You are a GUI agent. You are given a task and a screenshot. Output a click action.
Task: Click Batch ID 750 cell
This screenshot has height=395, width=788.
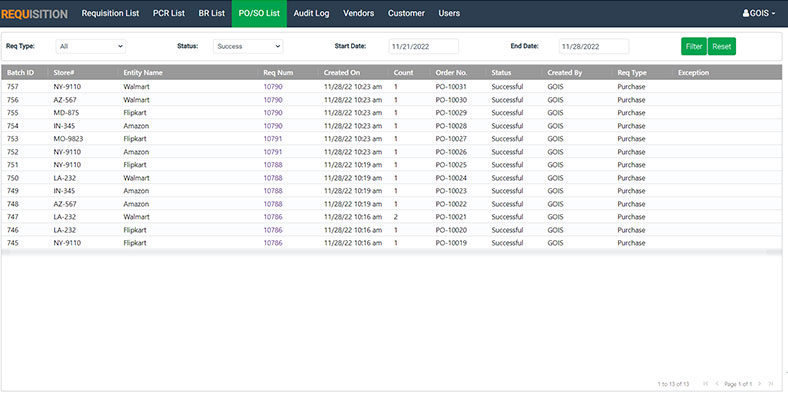click(x=13, y=178)
